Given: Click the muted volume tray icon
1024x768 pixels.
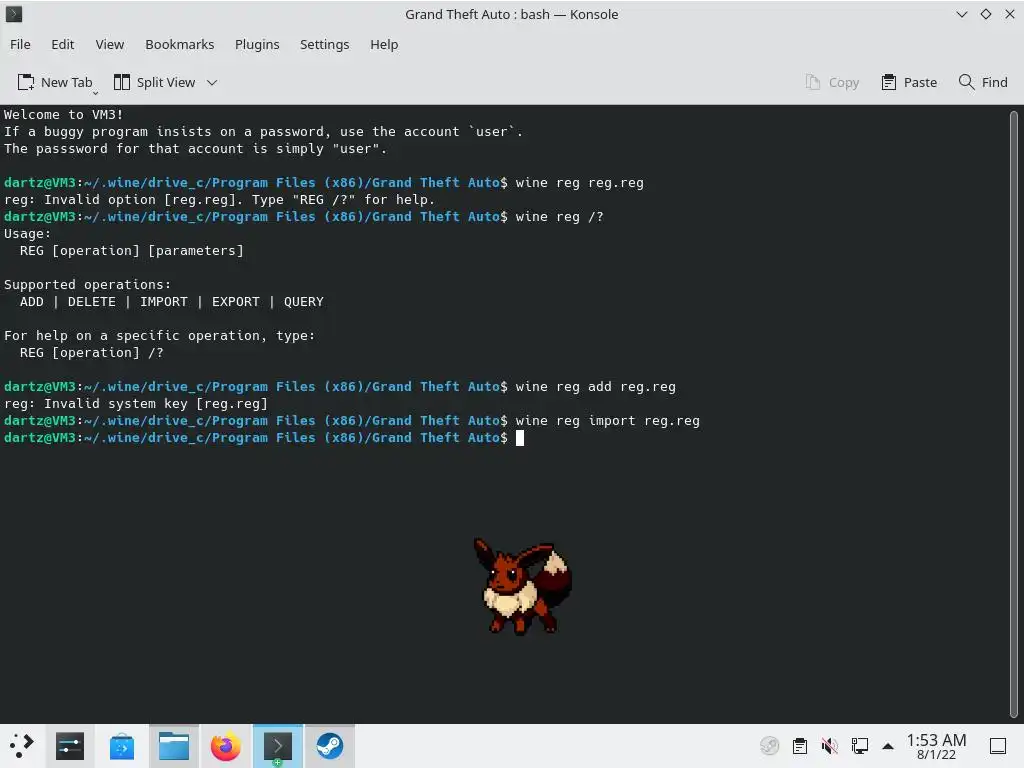Looking at the screenshot, I should [x=829, y=746].
